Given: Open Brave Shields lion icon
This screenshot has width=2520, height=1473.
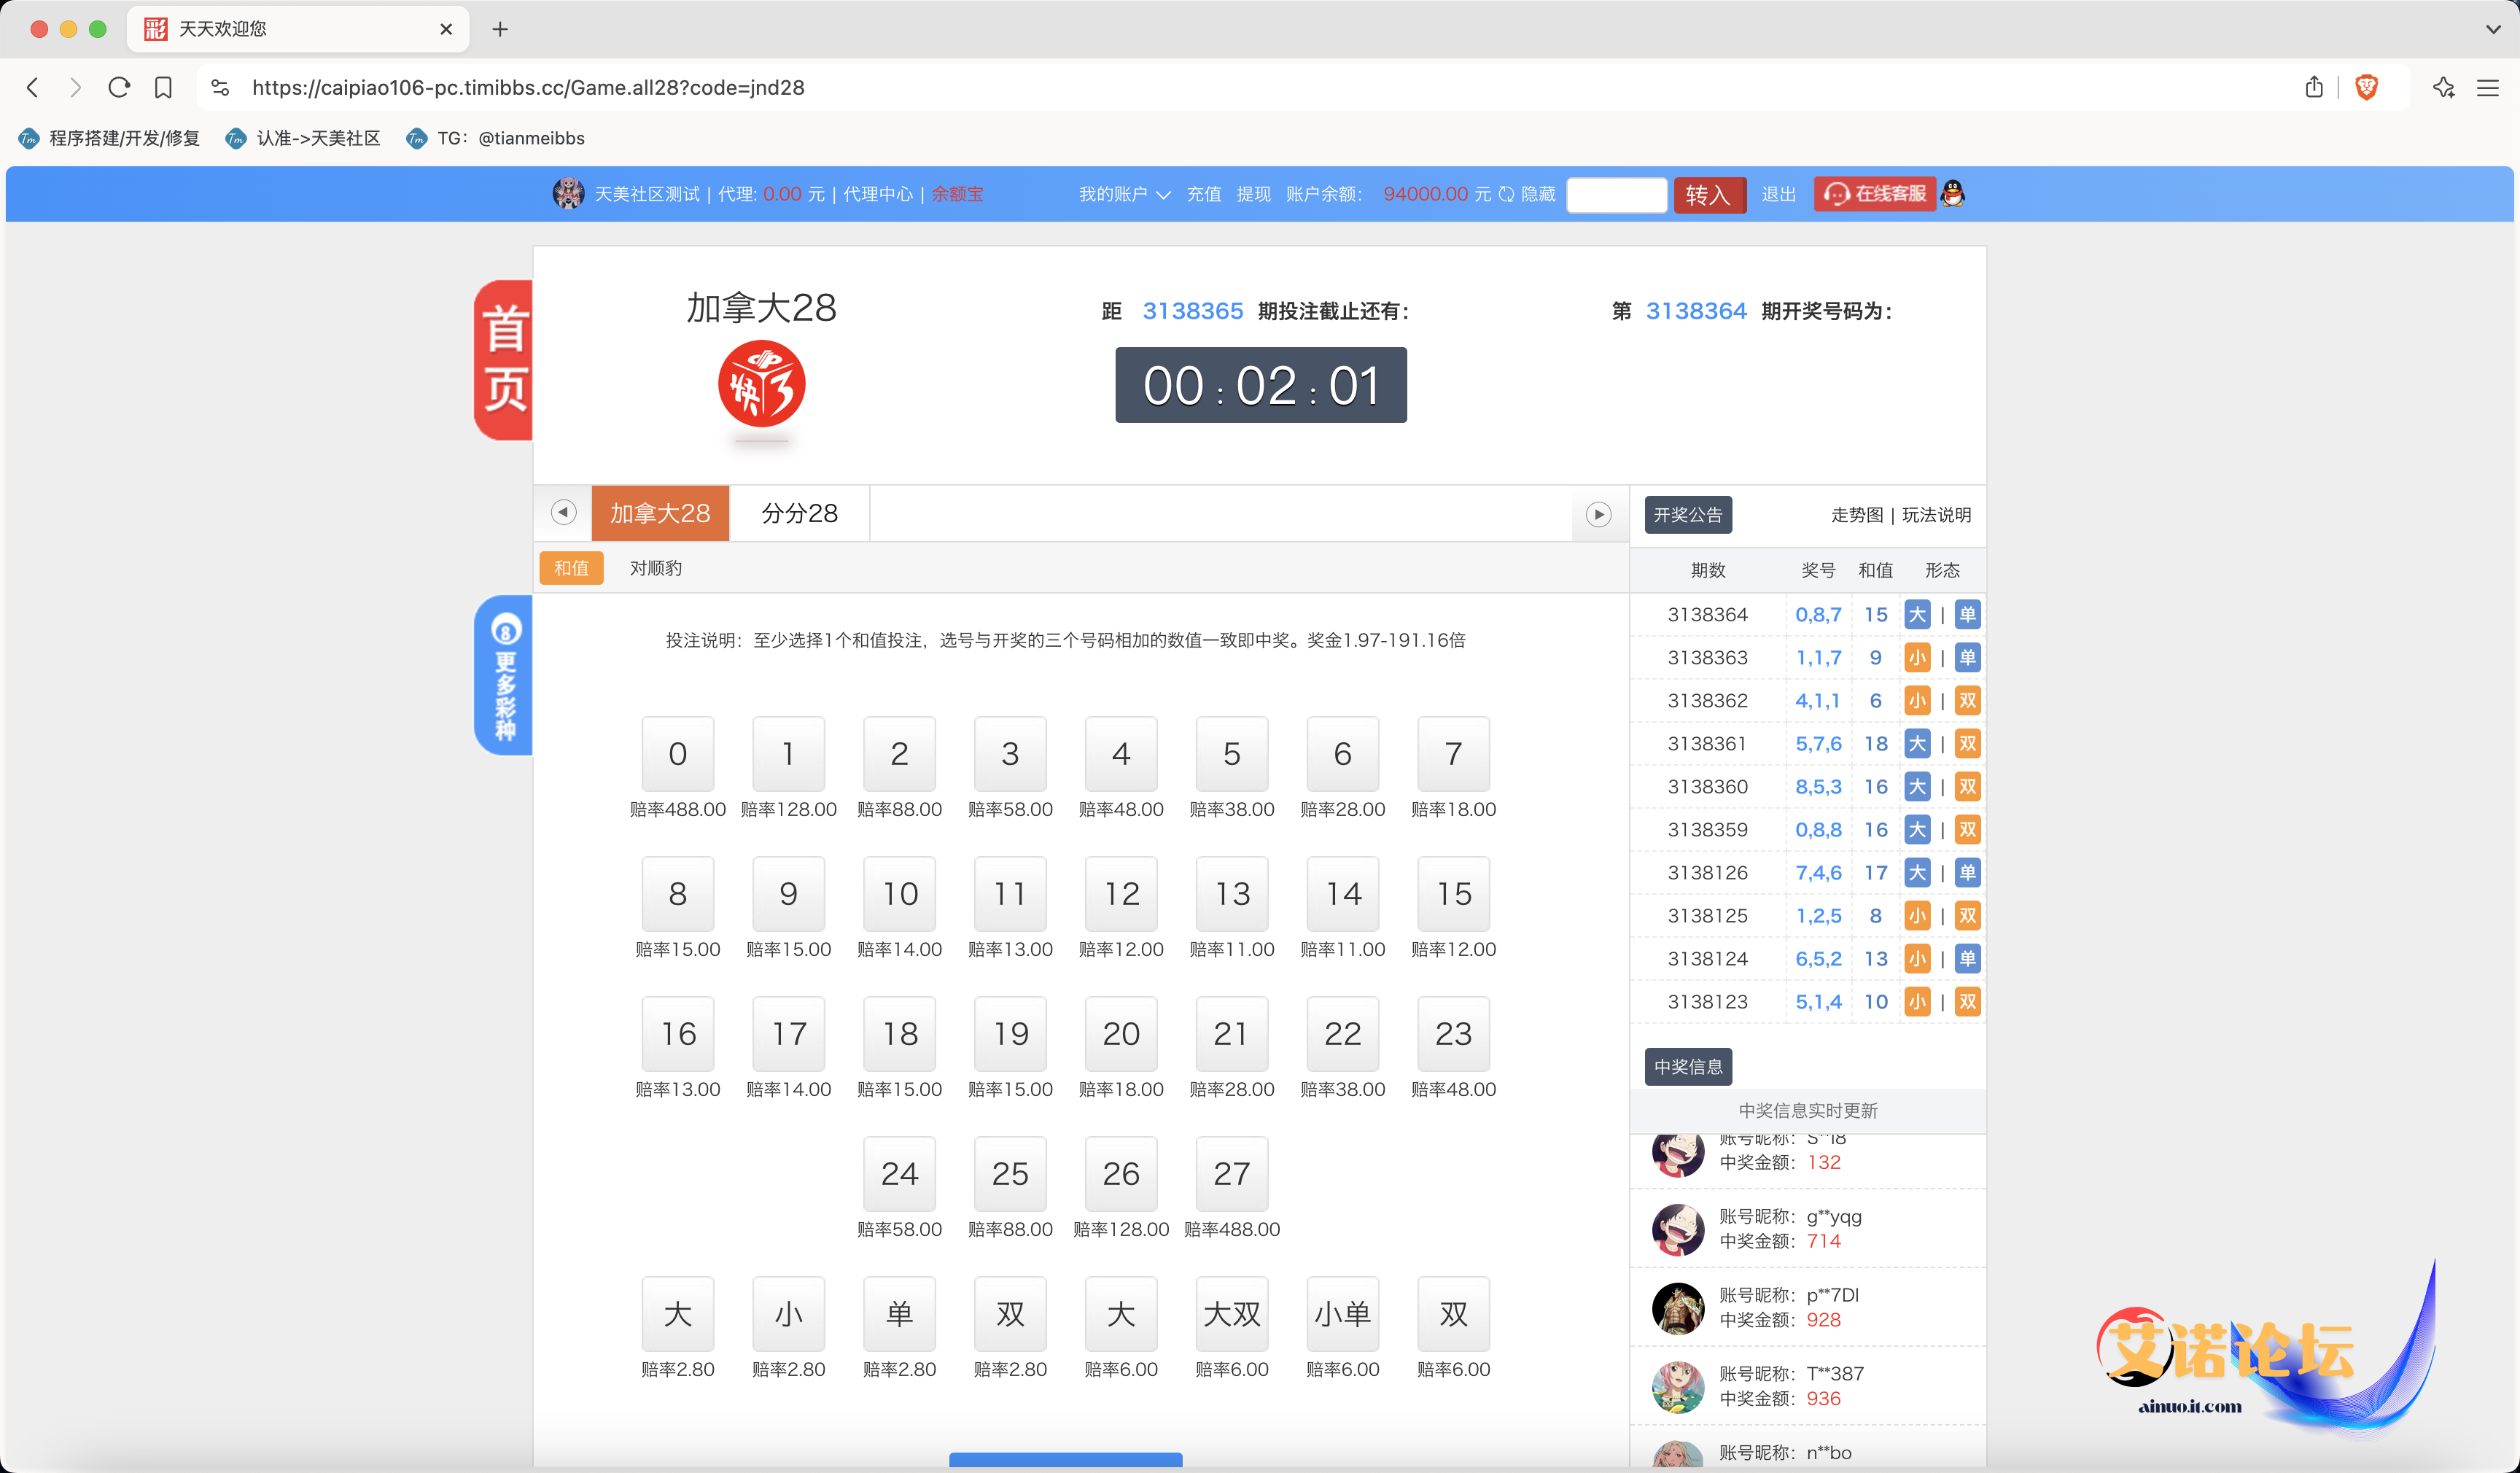Looking at the screenshot, I should (2366, 87).
